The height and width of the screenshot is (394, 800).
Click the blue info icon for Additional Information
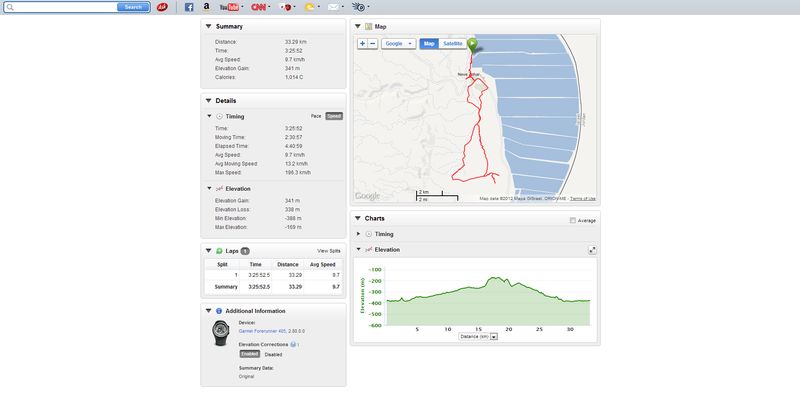pyautogui.click(x=219, y=311)
